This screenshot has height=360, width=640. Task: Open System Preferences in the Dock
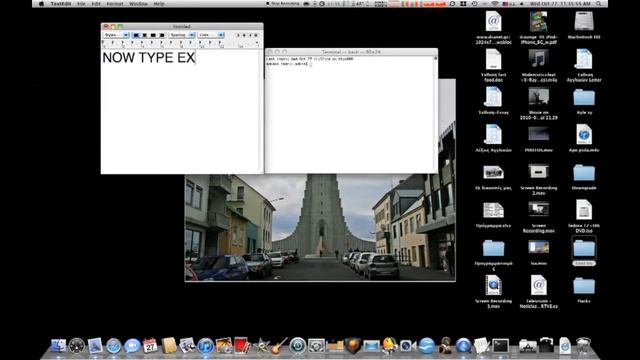coord(316,346)
